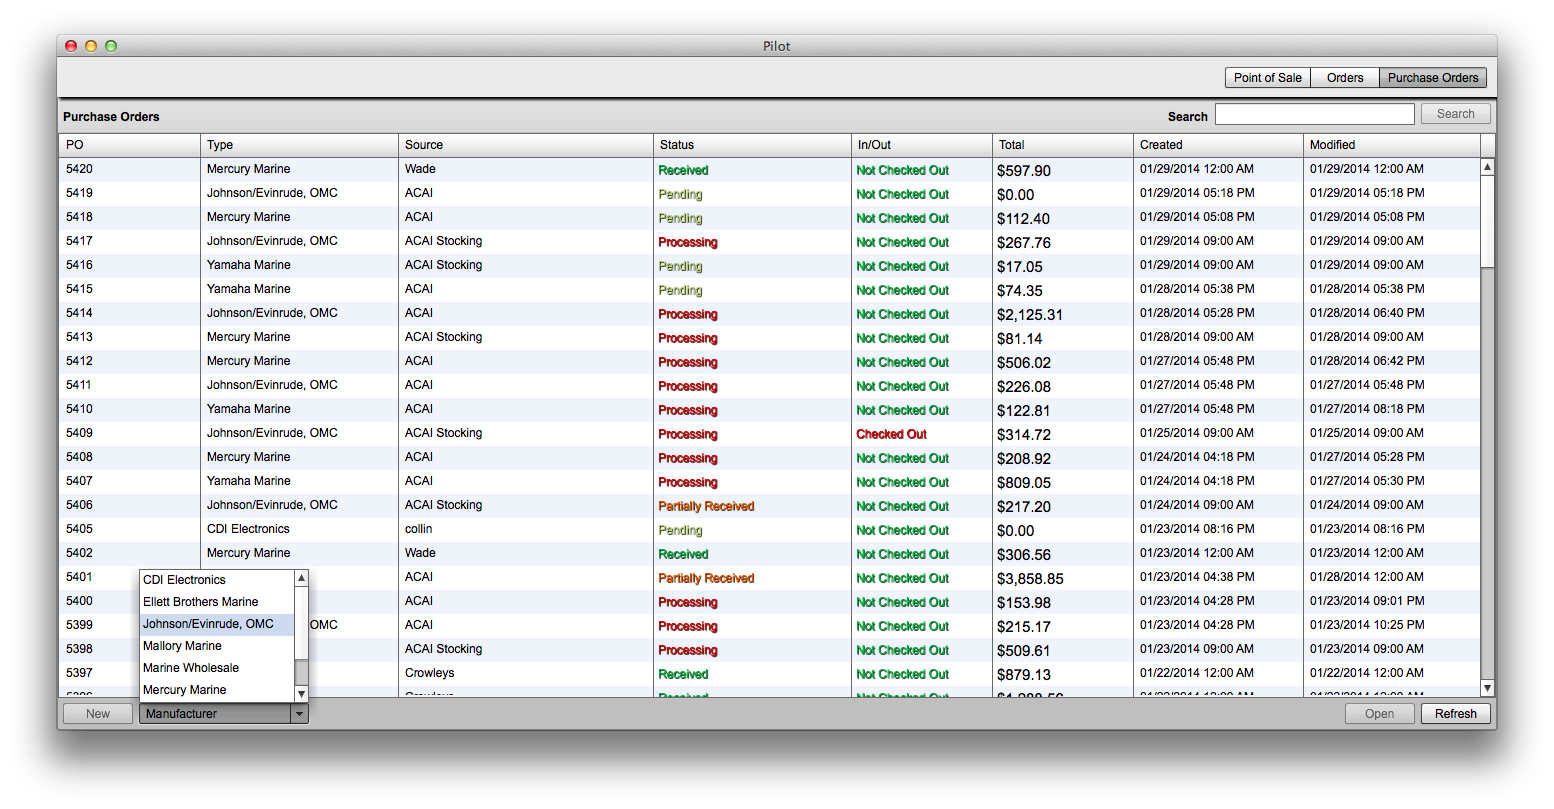Click the Open button
Screen dimensions: 1554x809
point(1380,714)
